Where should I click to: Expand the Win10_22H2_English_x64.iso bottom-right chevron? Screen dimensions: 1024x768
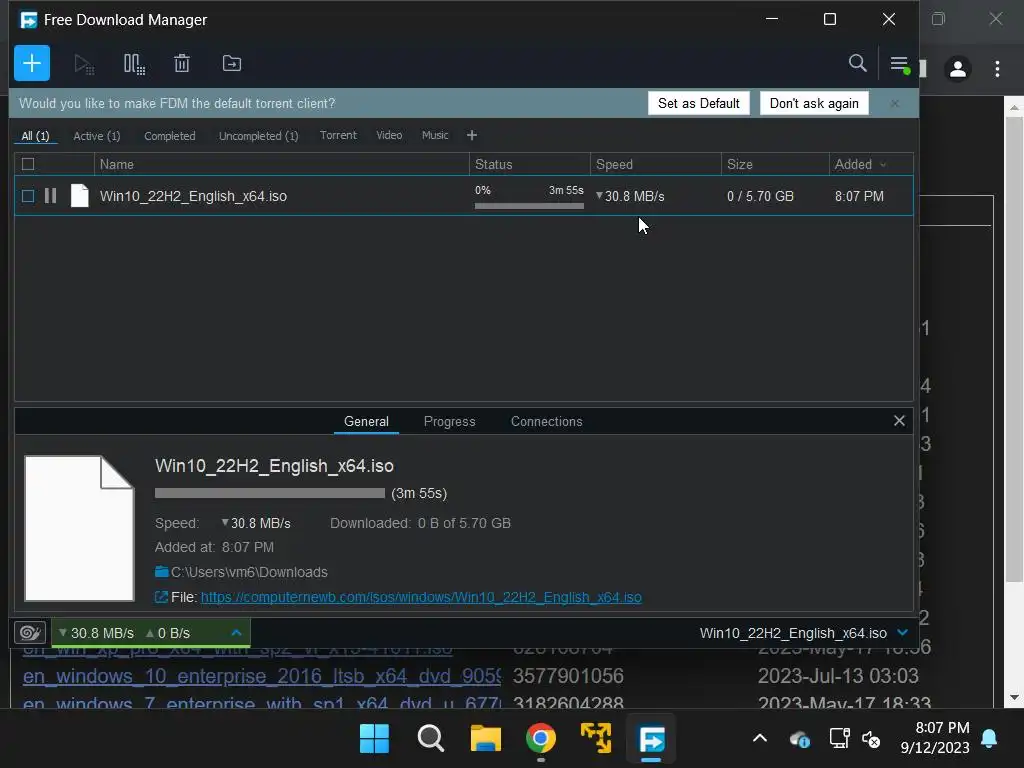pos(903,632)
